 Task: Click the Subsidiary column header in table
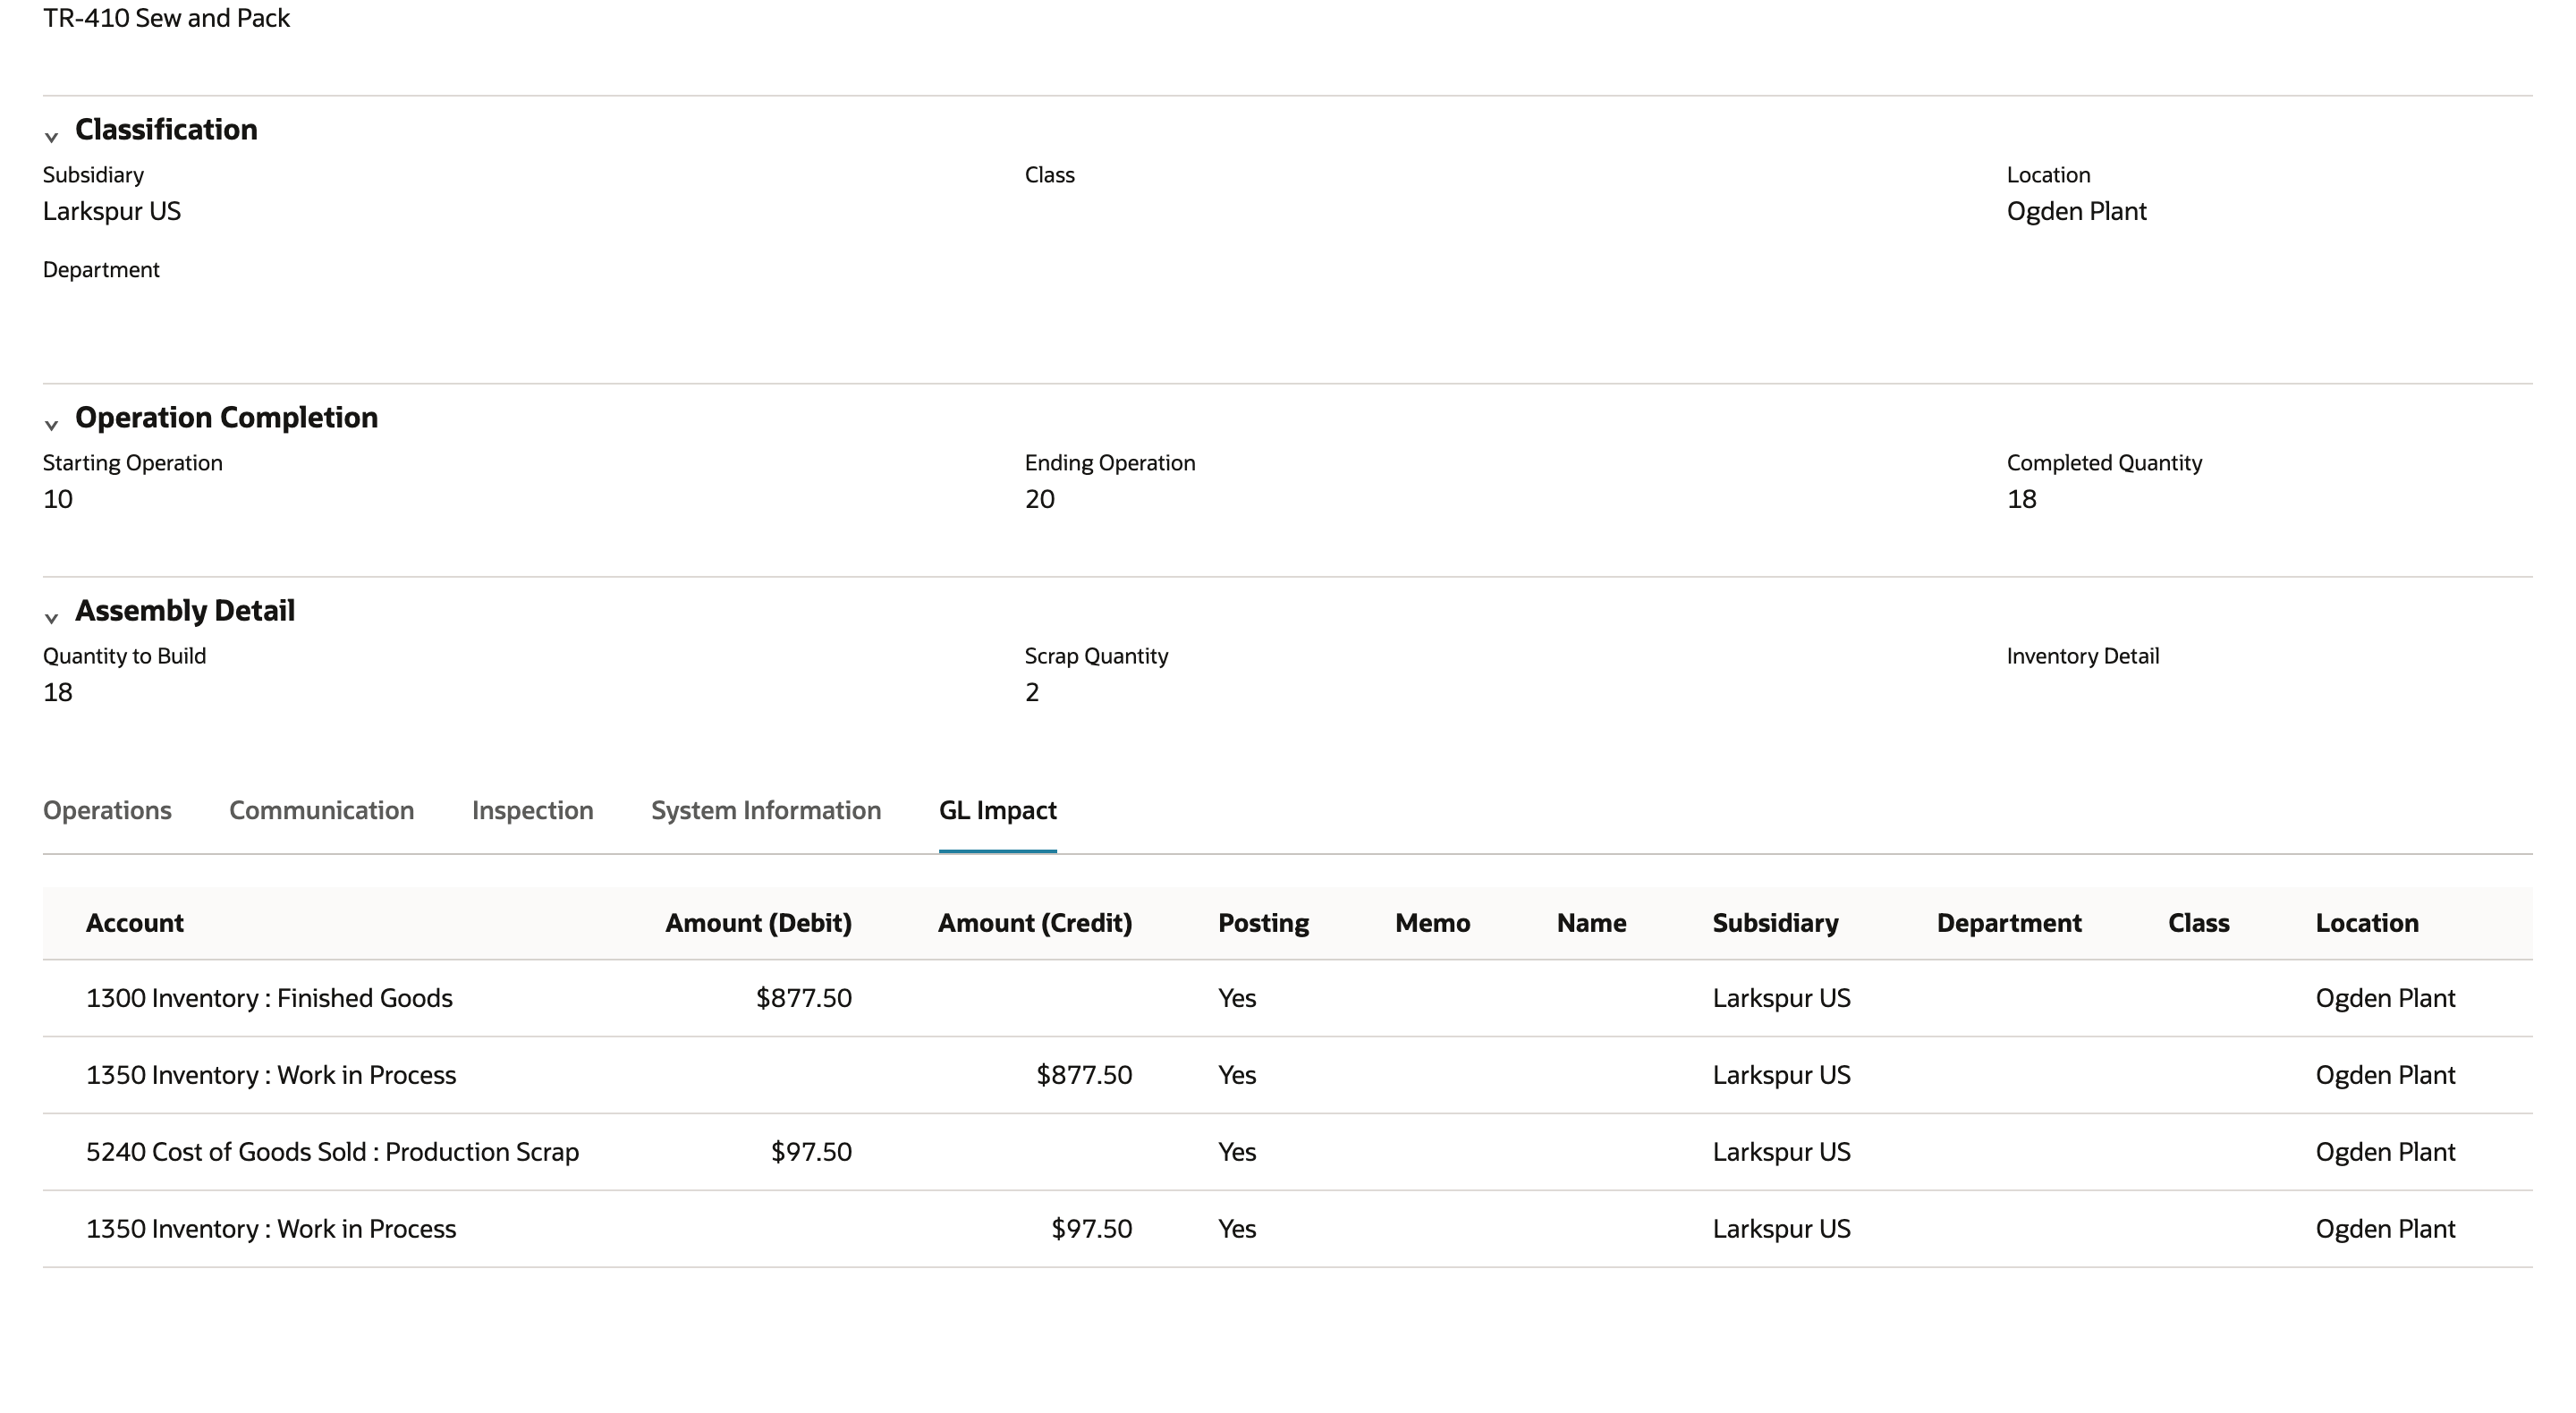pyautogui.click(x=1775, y=923)
